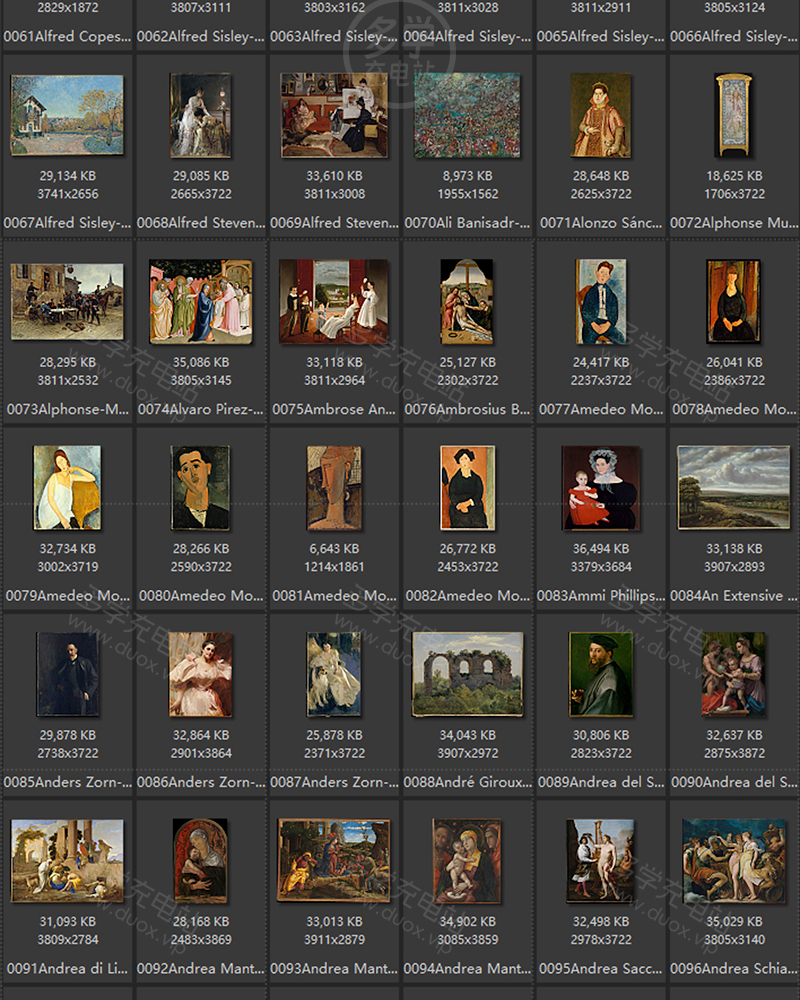The width and height of the screenshot is (800, 1000).
Task: Select the 0092 Andrea Mantegna Madonna thumbnail
Action: click(200, 865)
